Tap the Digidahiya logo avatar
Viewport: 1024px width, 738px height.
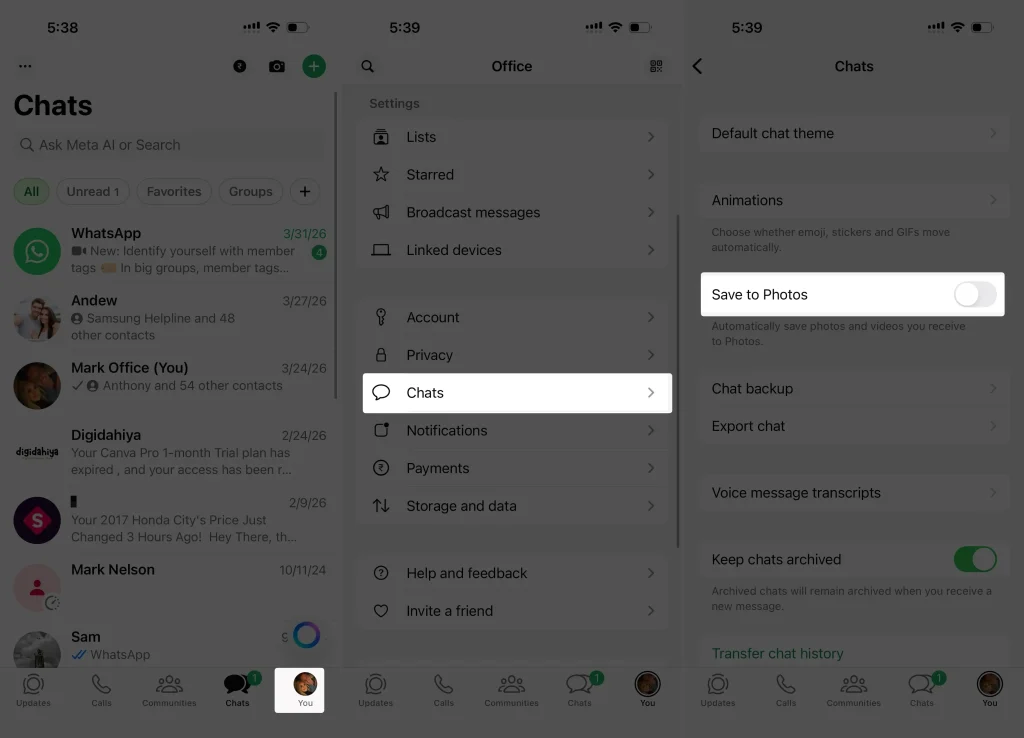37,453
